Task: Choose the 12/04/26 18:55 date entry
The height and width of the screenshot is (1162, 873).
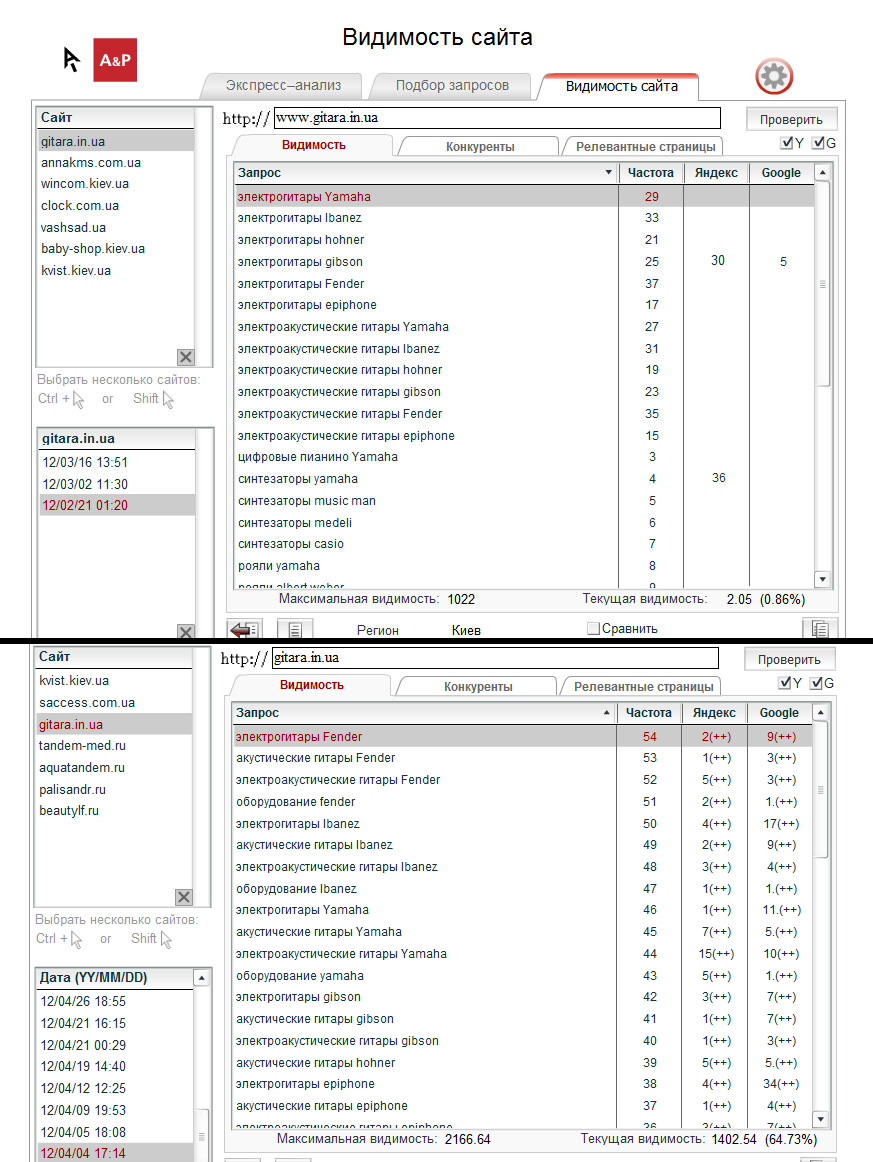Action: coord(115,1001)
